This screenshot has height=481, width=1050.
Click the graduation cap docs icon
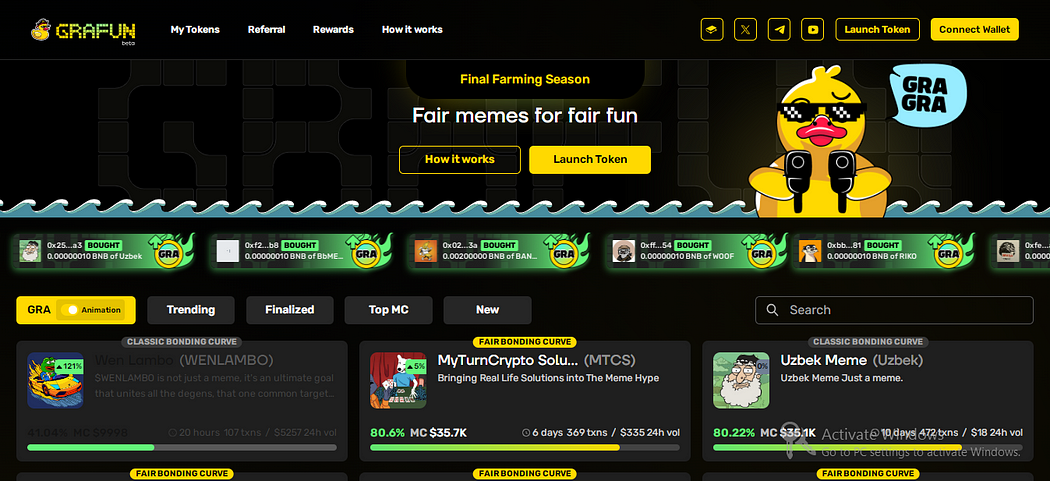(712, 29)
